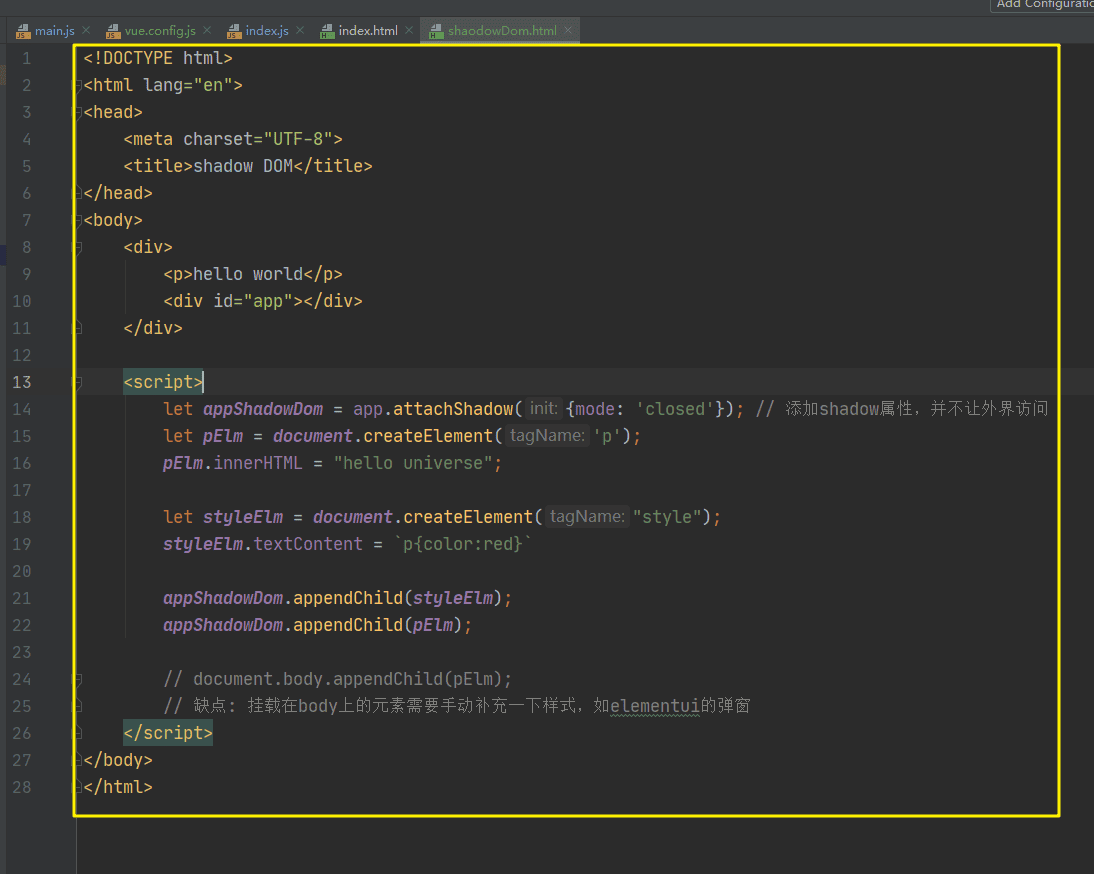Close the index.js tab
The image size is (1094, 874).
click(x=300, y=31)
